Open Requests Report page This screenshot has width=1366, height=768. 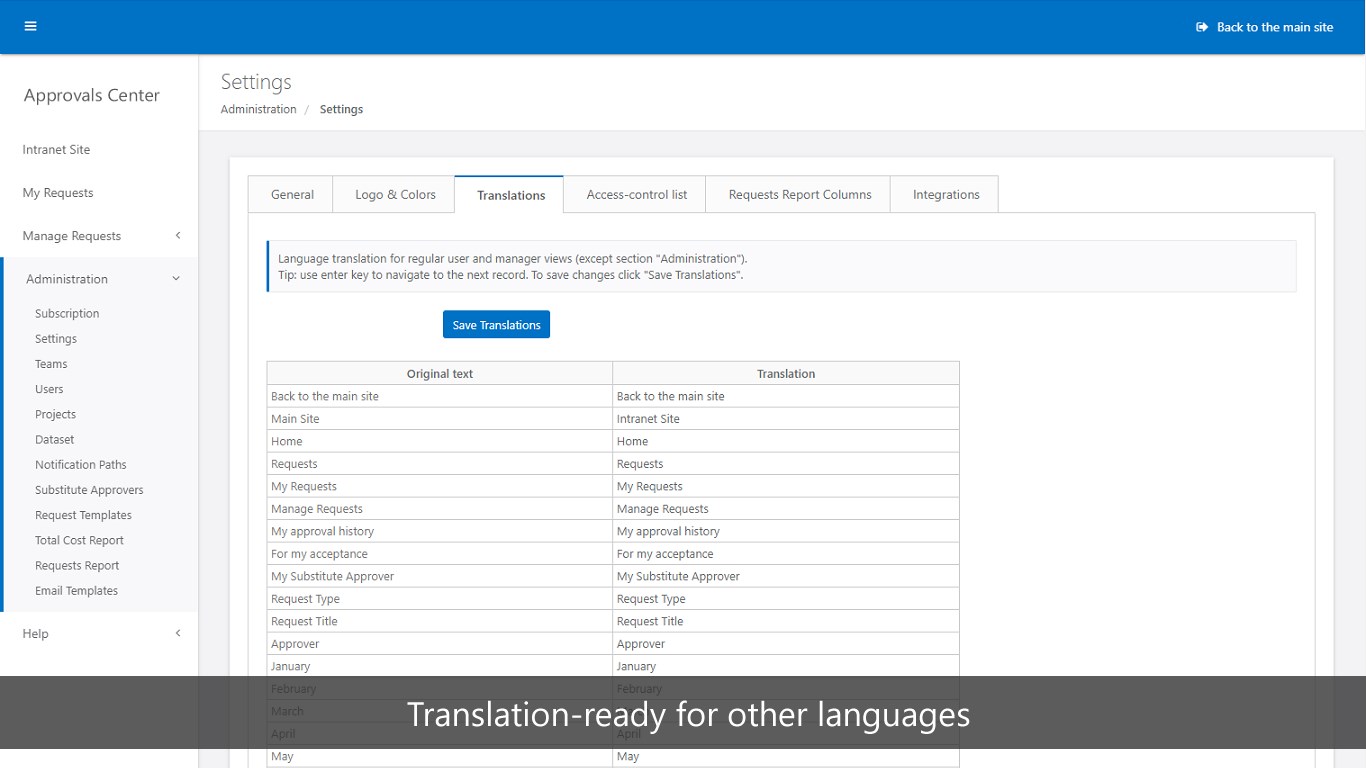coord(77,565)
